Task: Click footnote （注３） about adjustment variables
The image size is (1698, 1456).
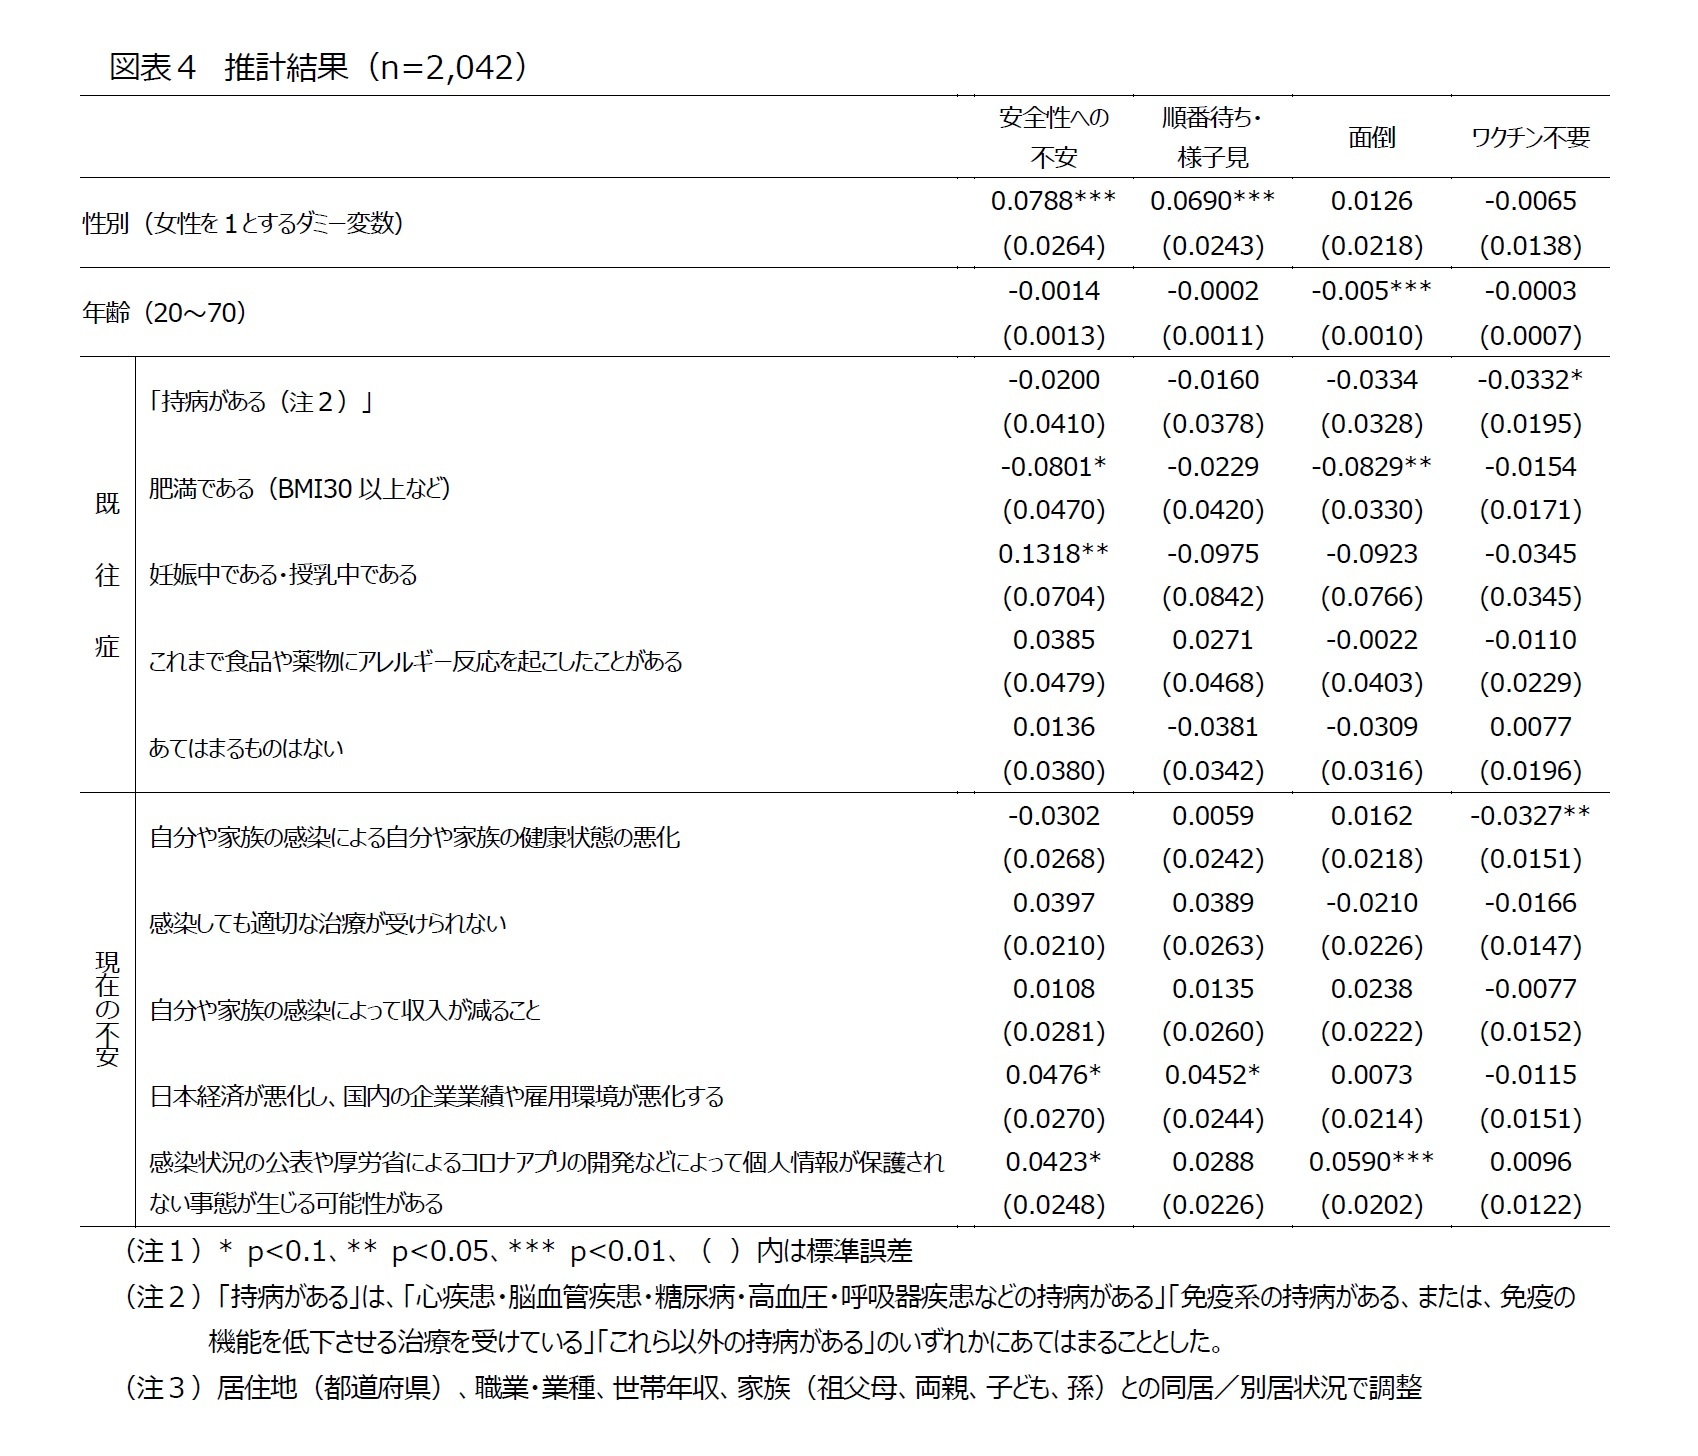Action: (772, 1388)
